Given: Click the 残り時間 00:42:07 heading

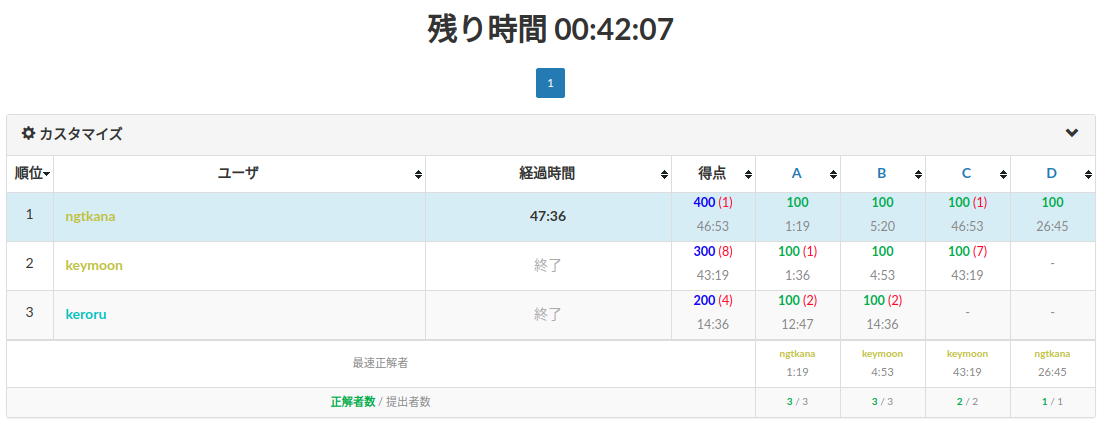Looking at the screenshot, I should pyautogui.click(x=550, y=29).
